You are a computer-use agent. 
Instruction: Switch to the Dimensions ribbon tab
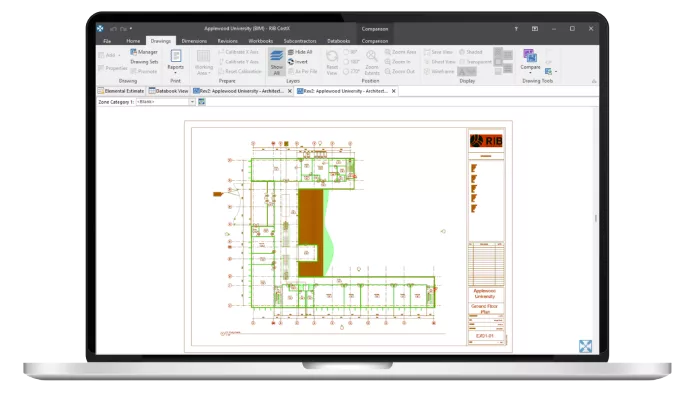(194, 41)
